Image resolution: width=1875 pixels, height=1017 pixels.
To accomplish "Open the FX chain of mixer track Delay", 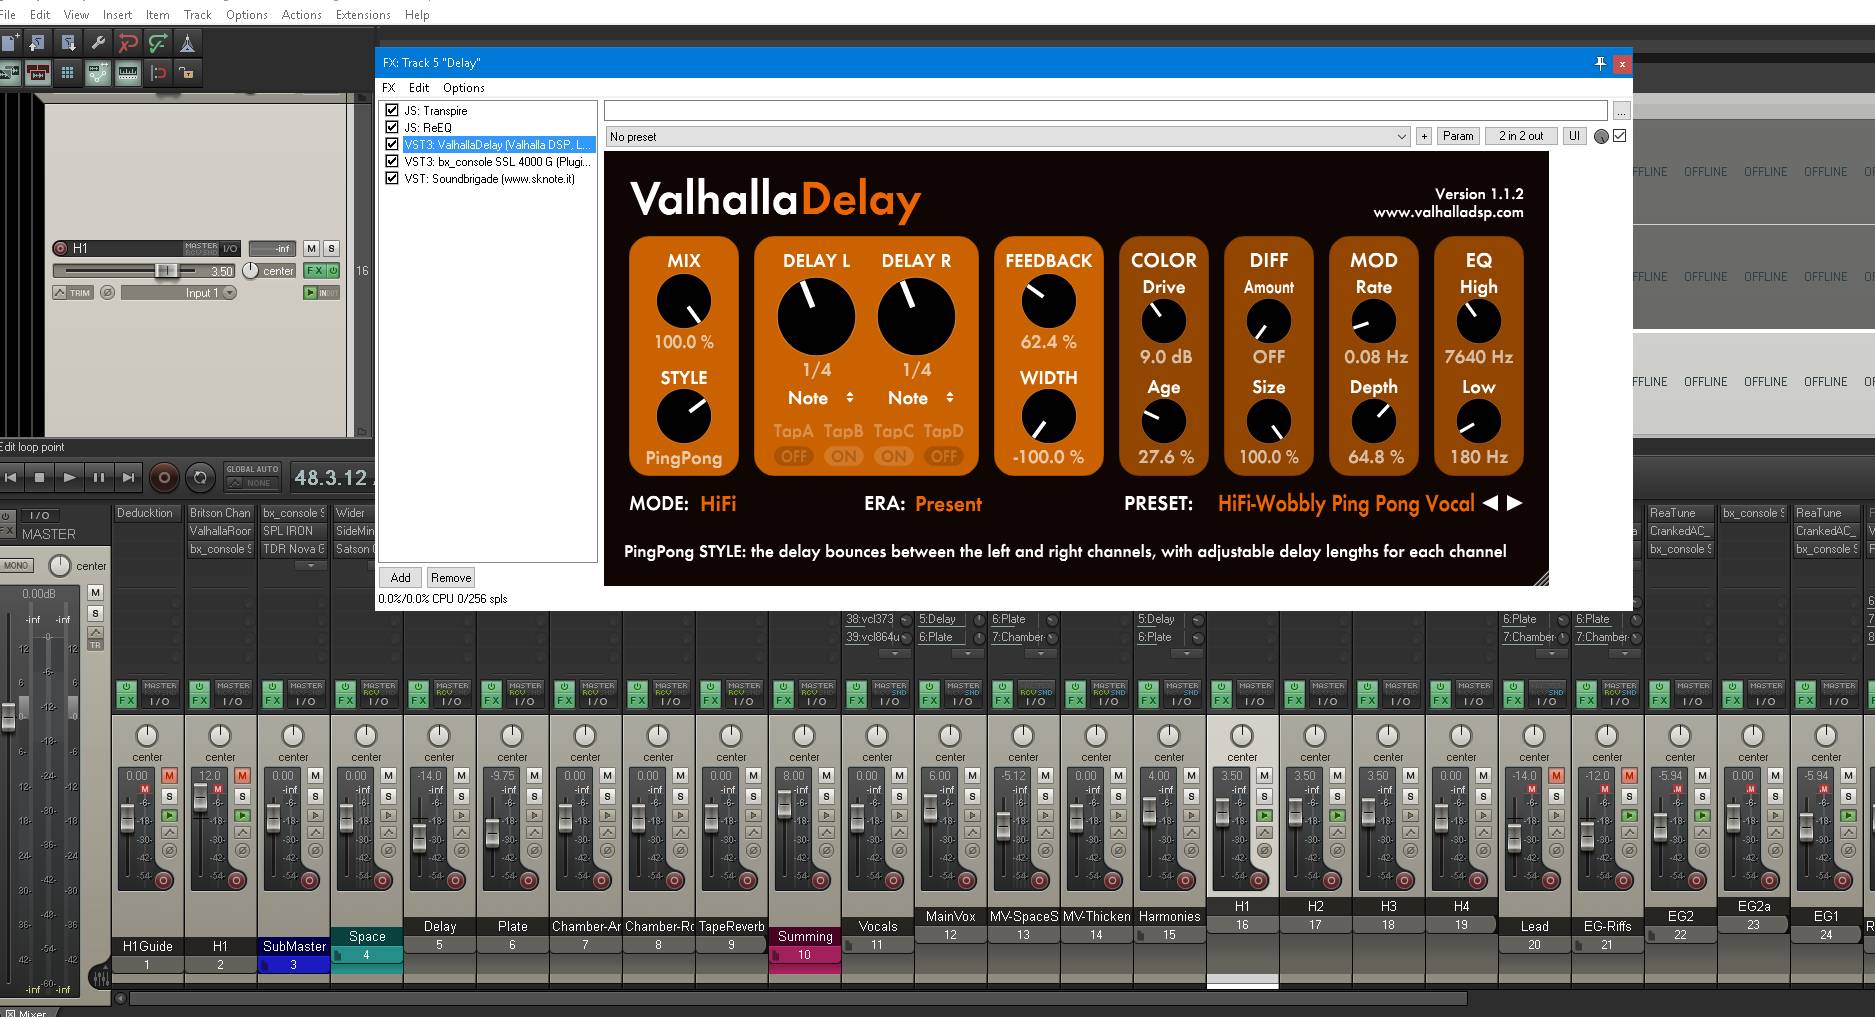I will [x=418, y=700].
